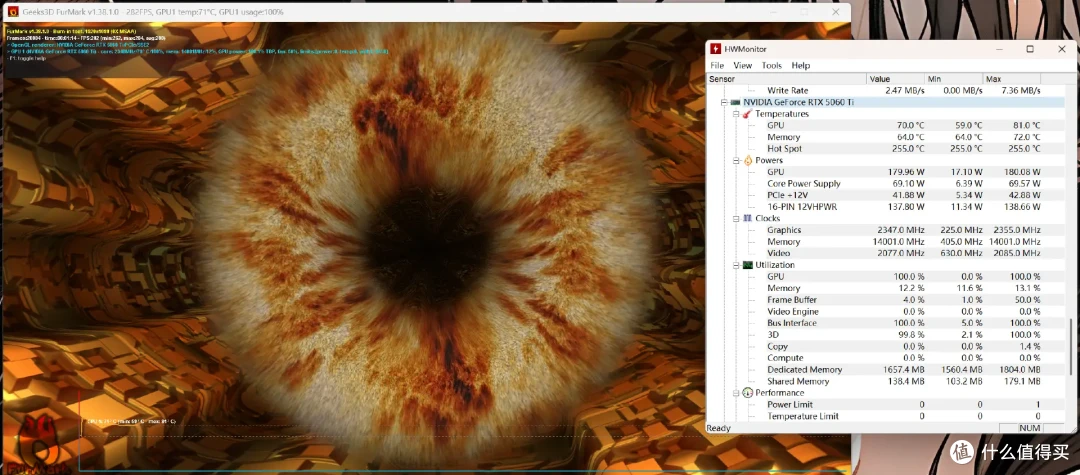Click the flame icon next to Powers

[x=747, y=160]
